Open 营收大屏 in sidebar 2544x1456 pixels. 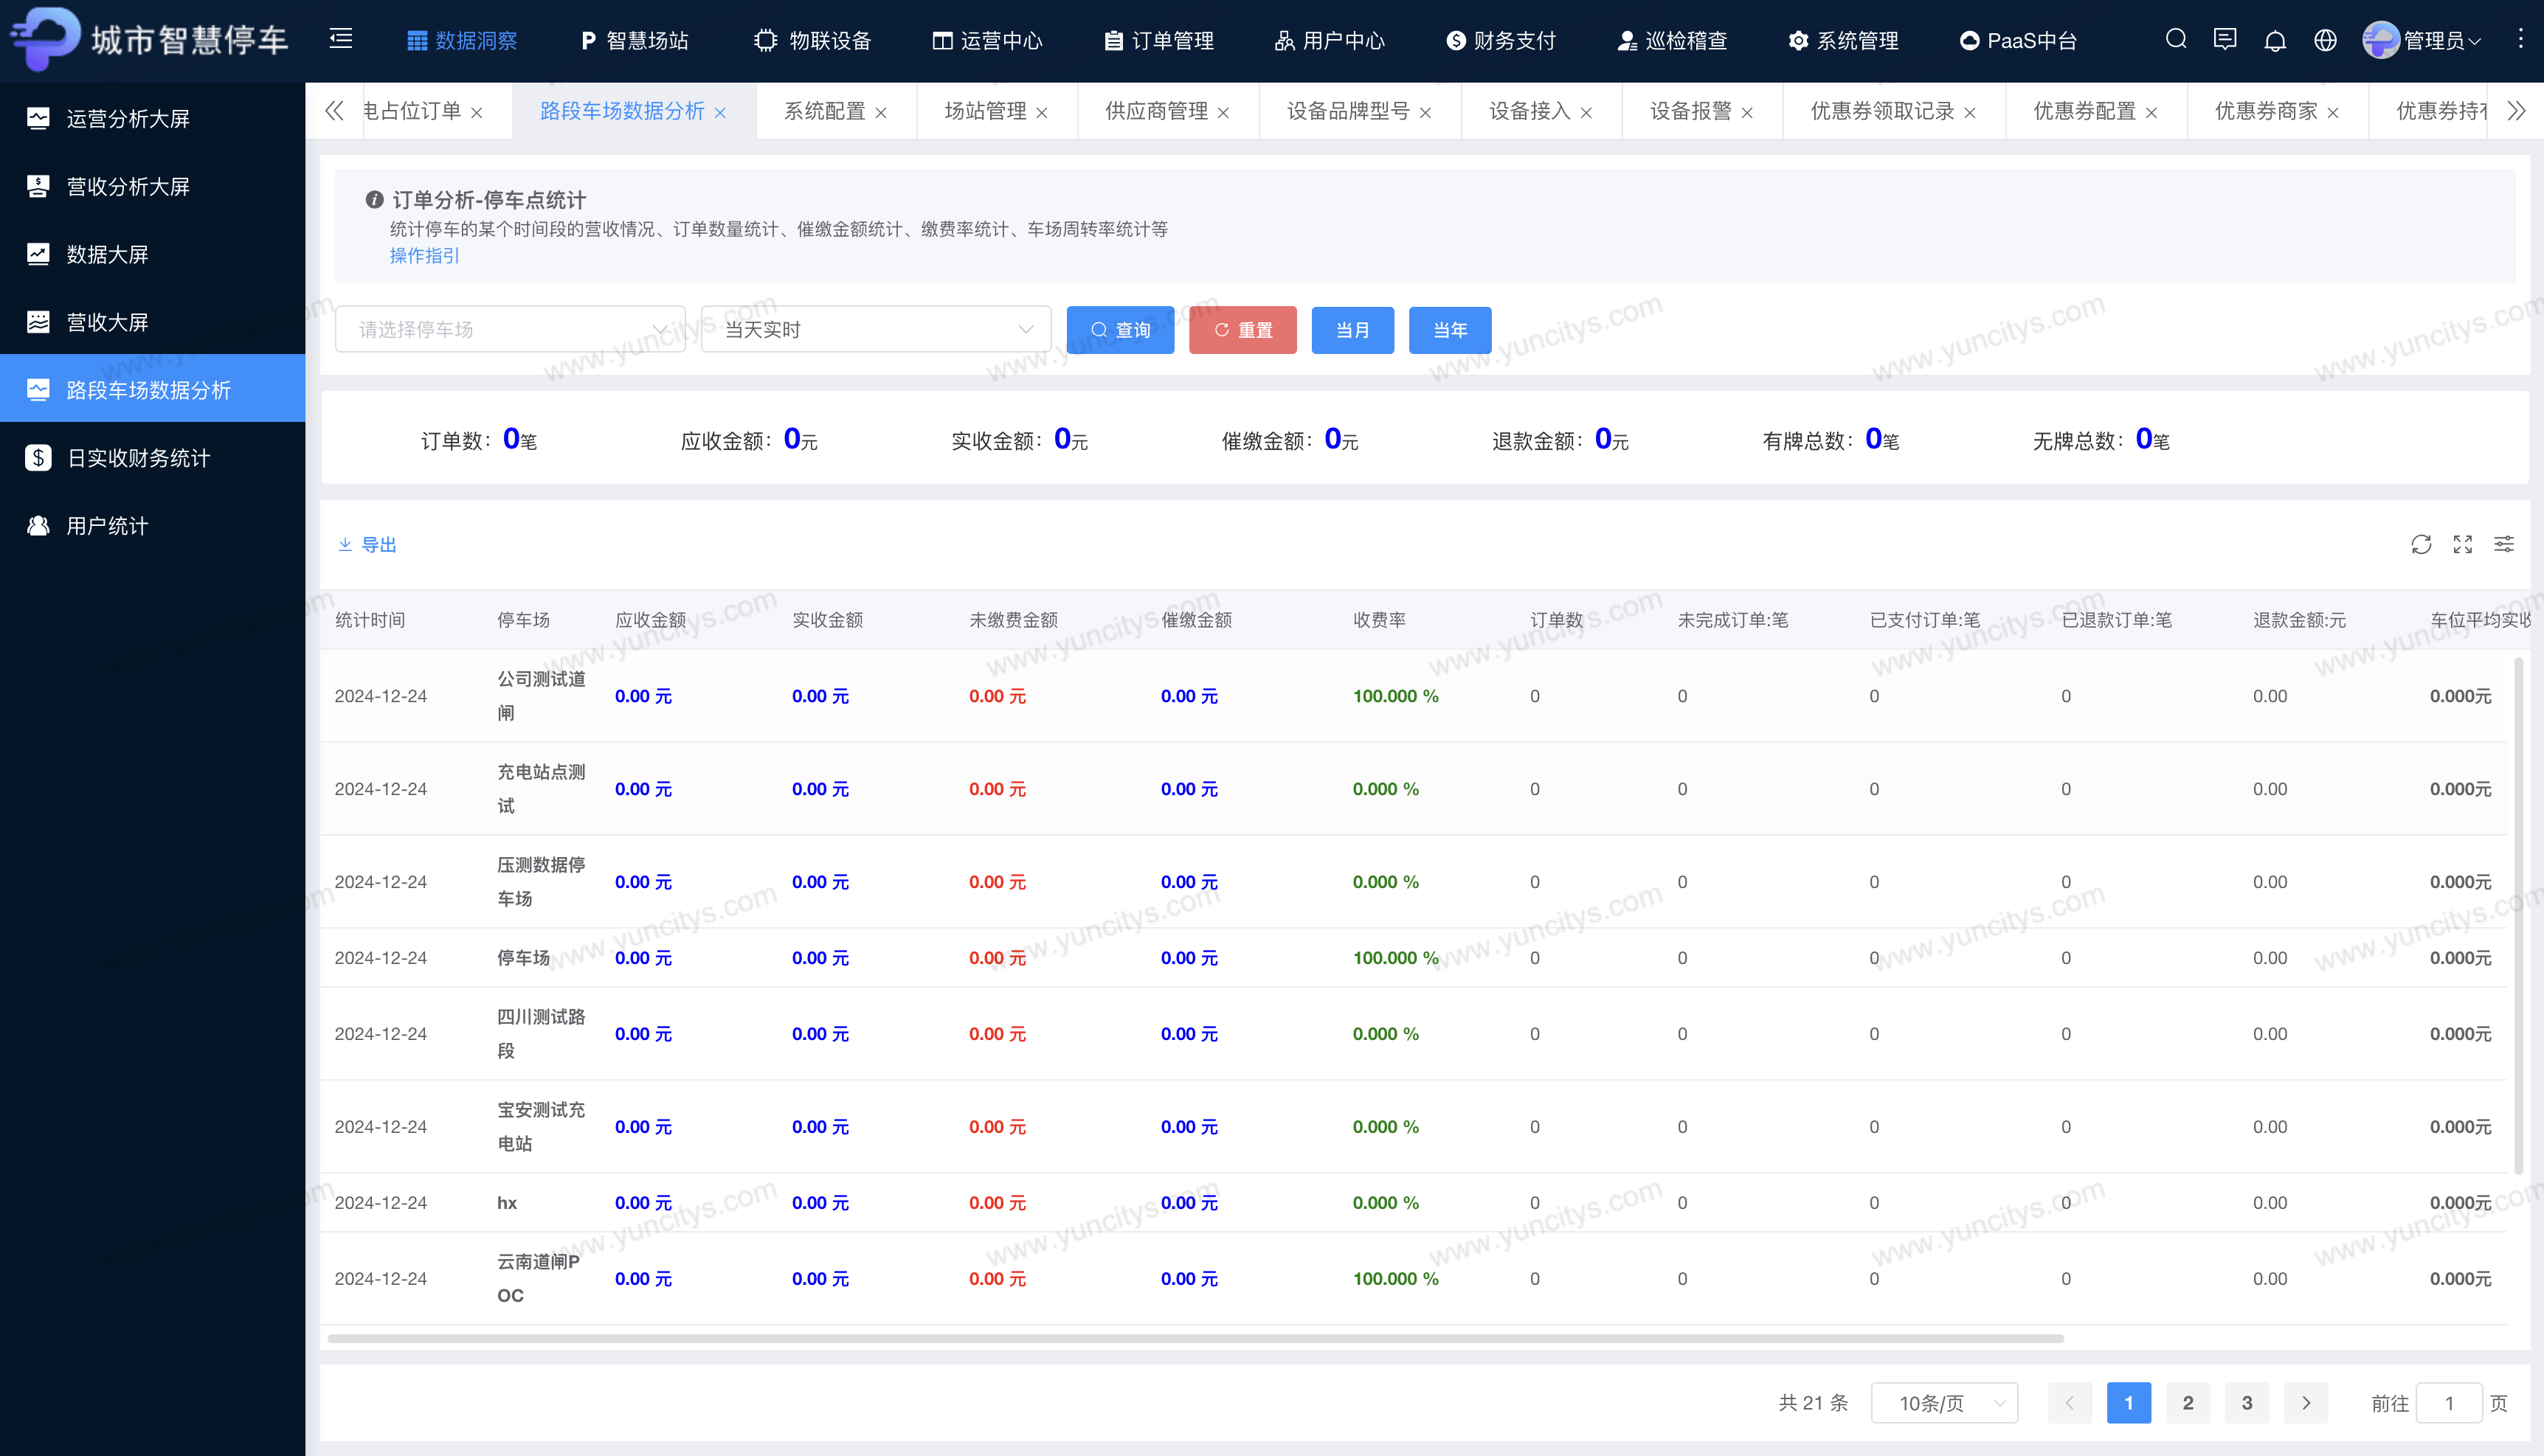[x=152, y=322]
